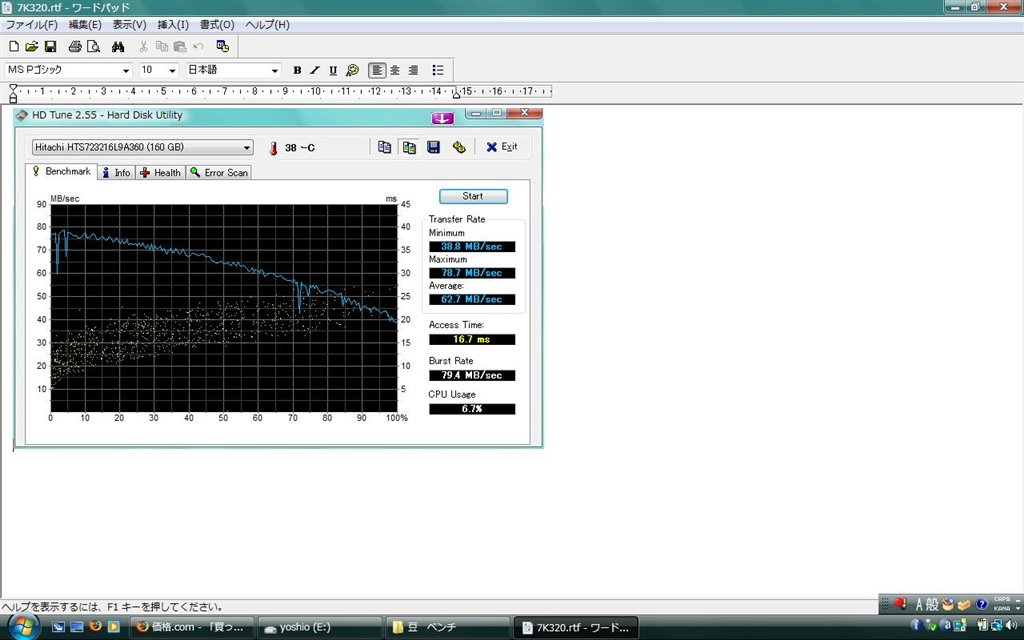This screenshot has width=1024, height=640.
Task: Click the Find binoculars icon
Action: click(x=118, y=46)
